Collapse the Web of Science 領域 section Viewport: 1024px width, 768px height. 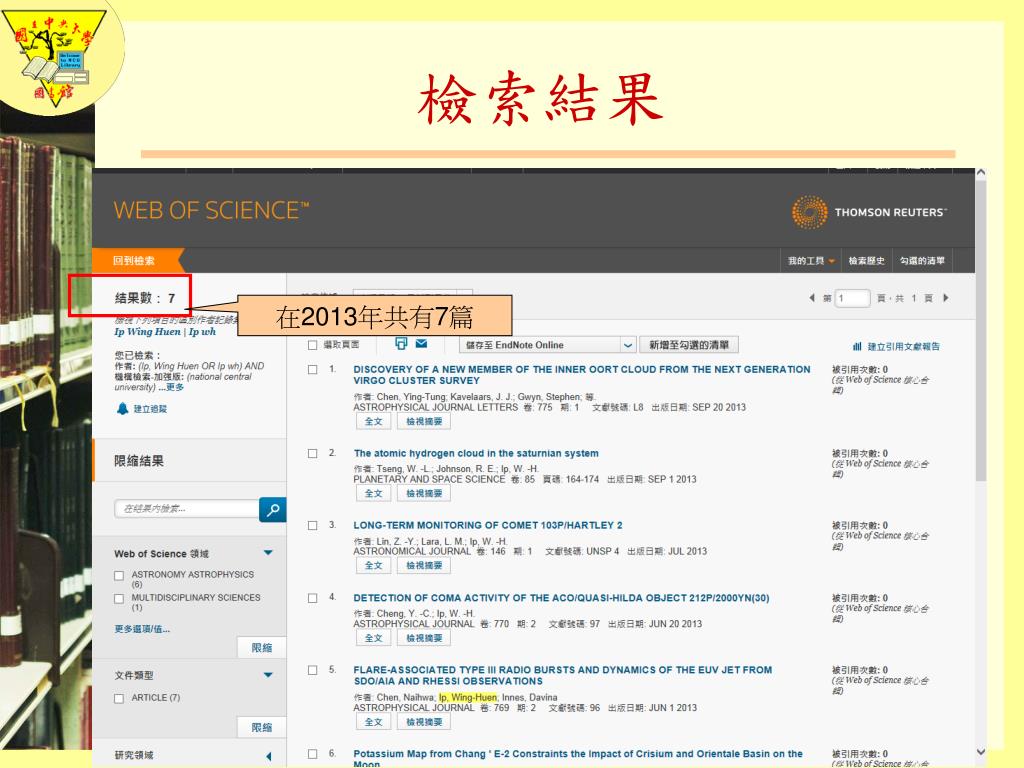point(267,553)
